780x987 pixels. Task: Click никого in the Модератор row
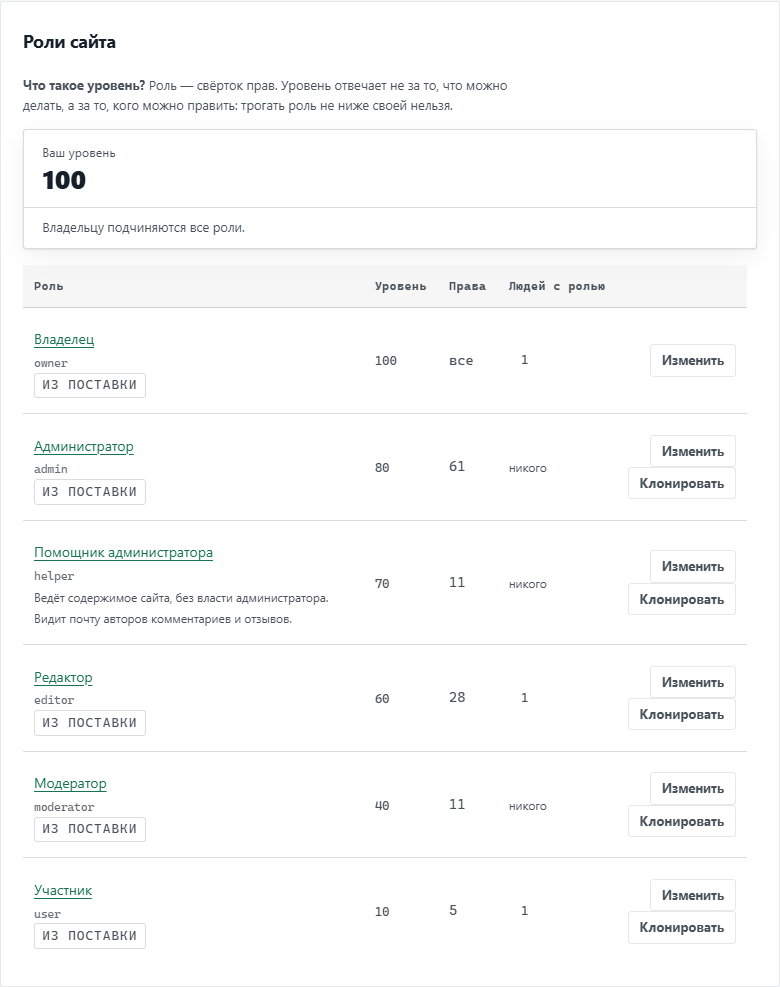528,806
